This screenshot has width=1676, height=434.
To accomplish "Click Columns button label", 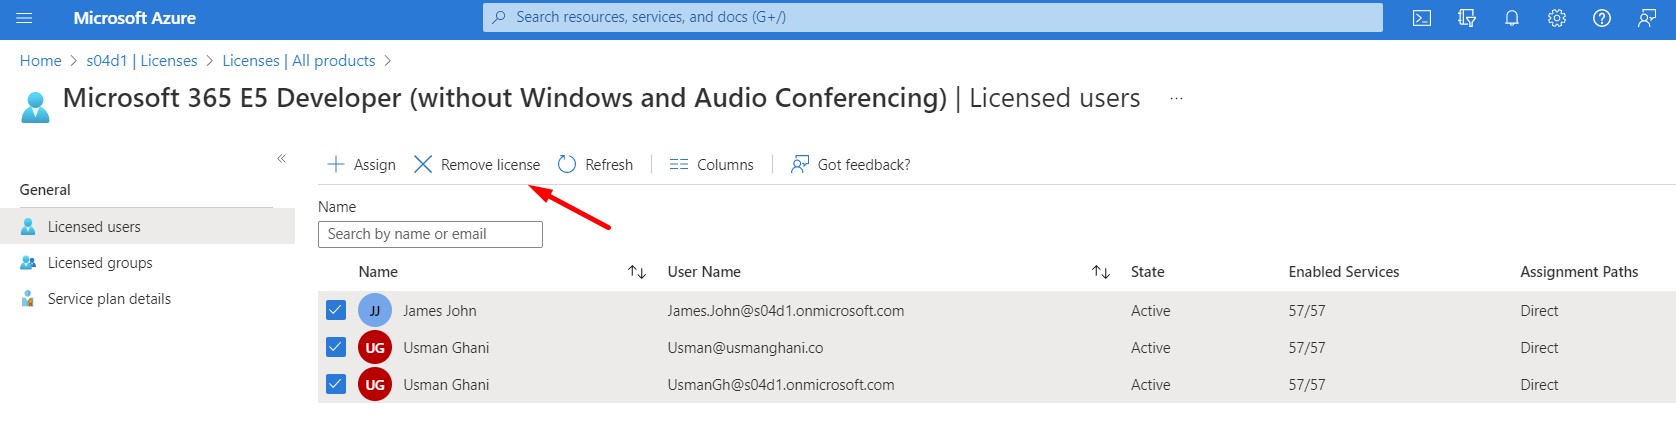I will coord(725,165).
